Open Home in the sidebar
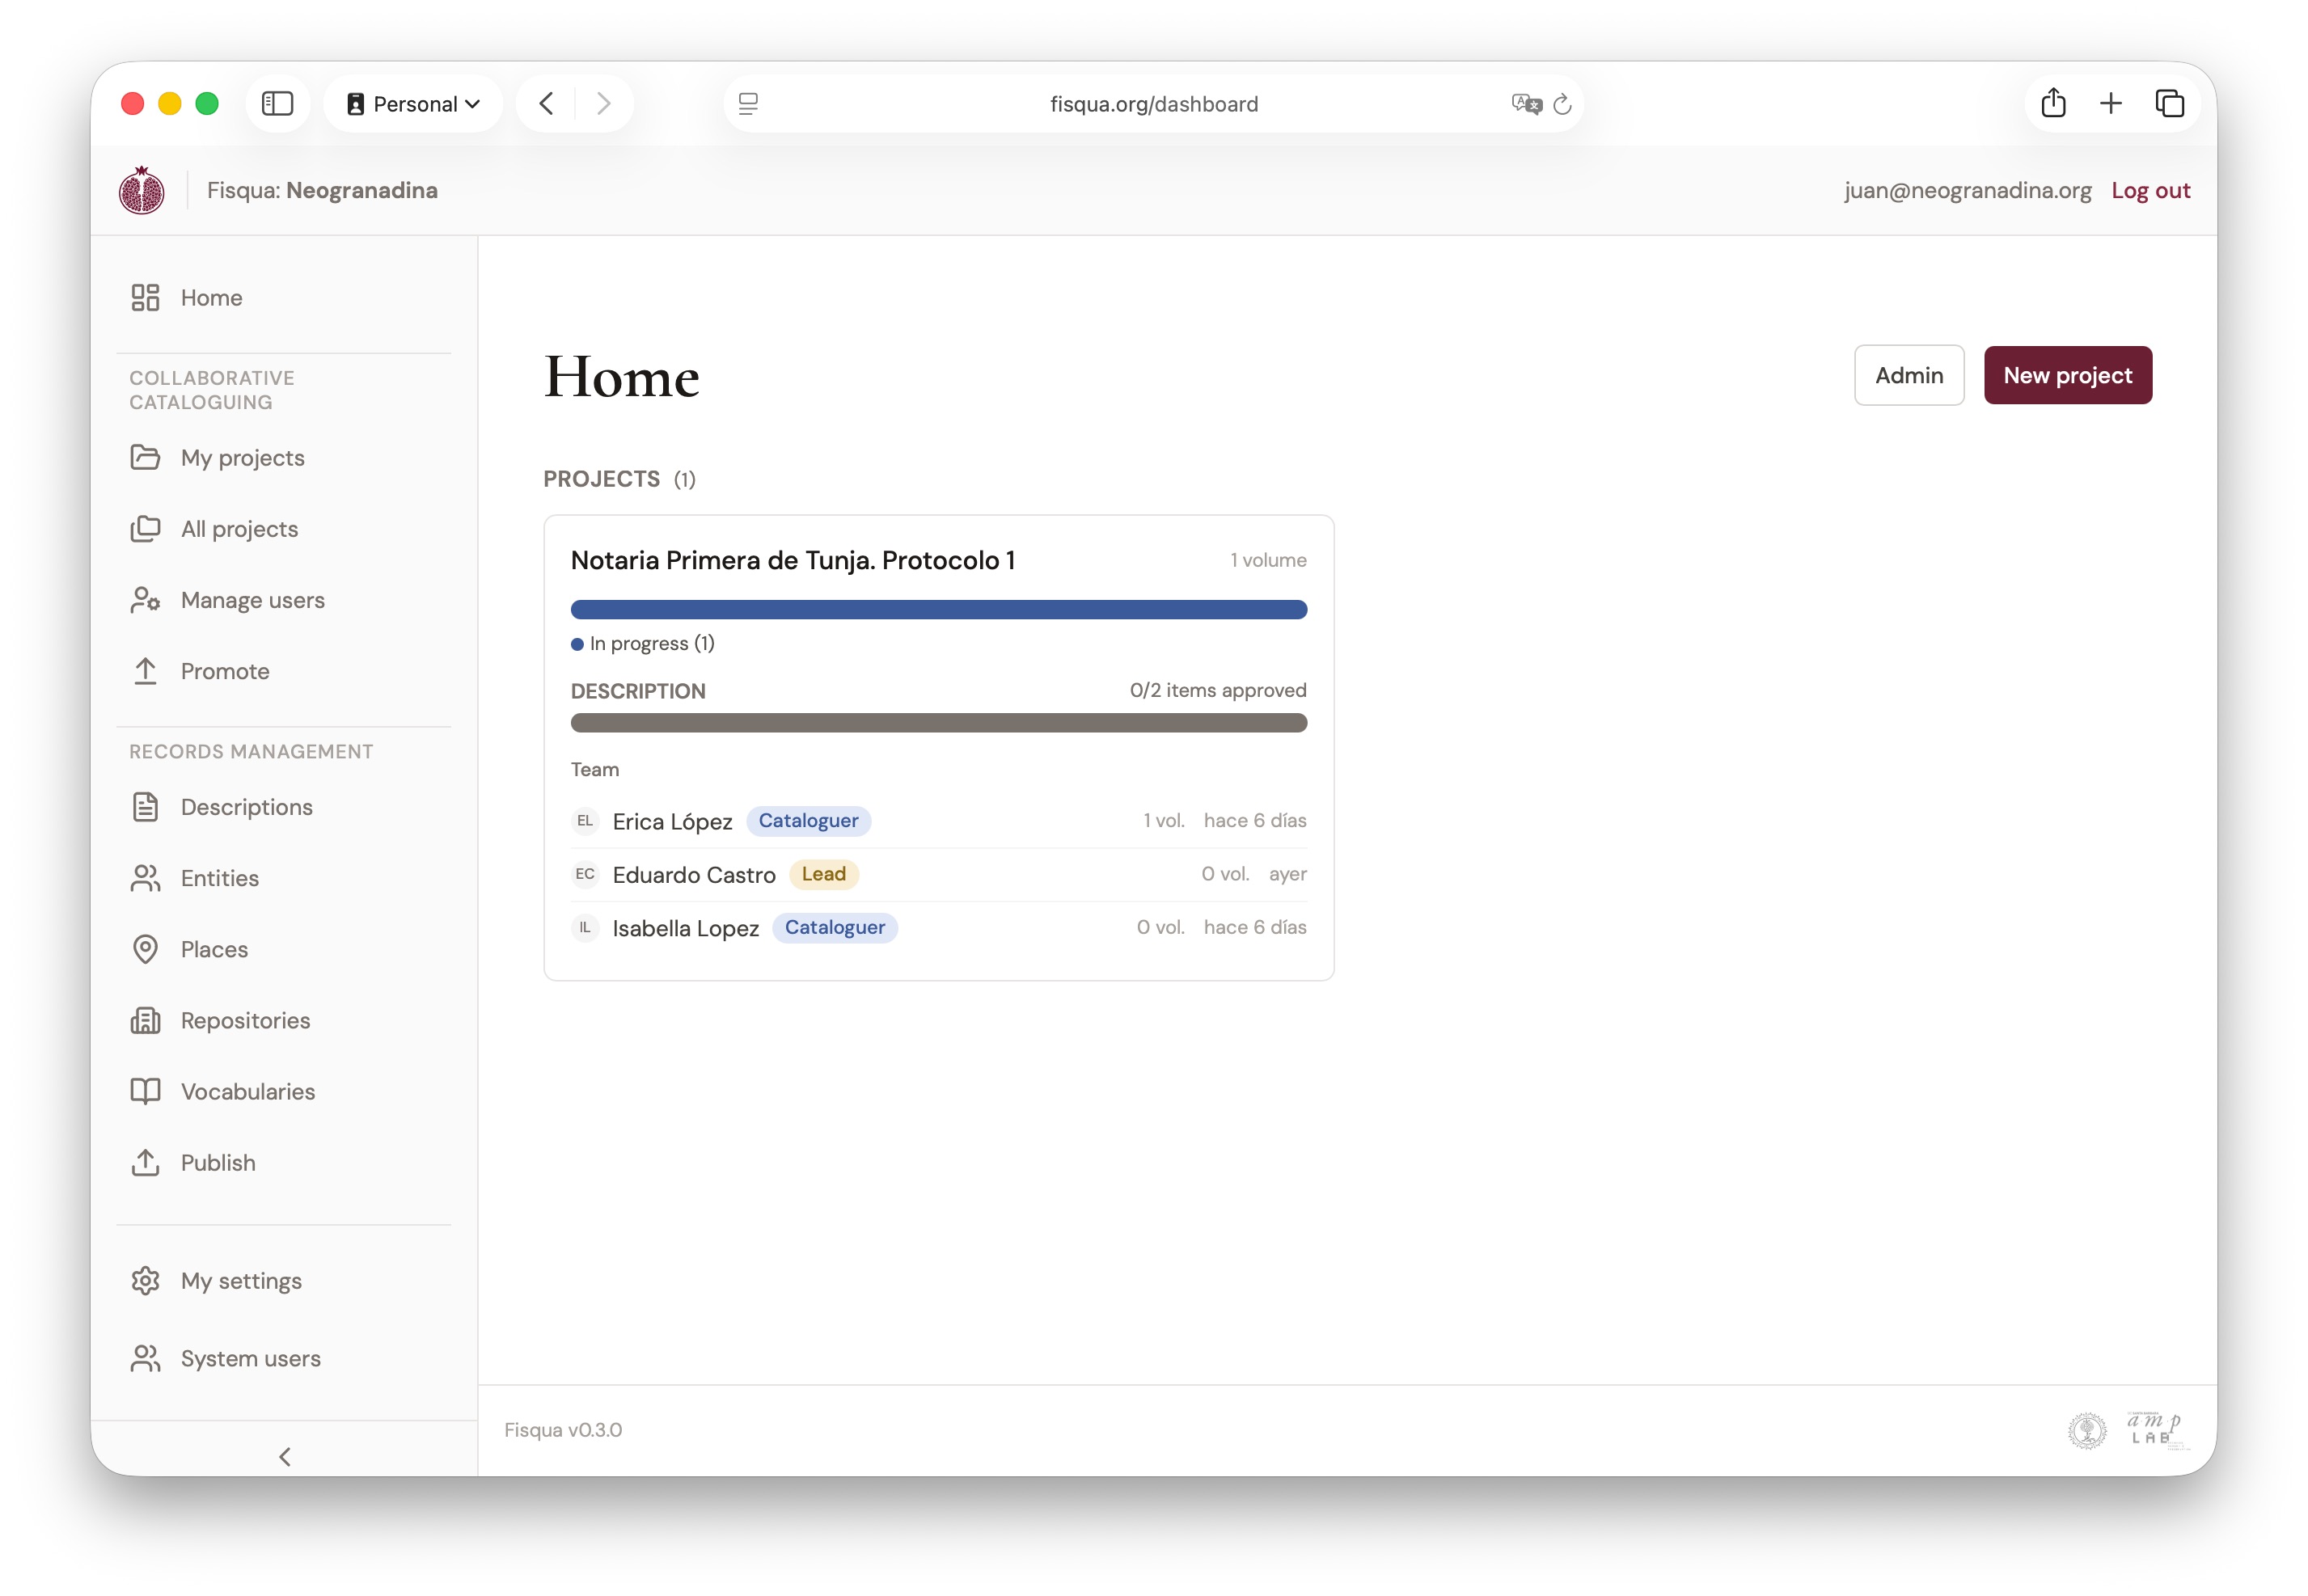The image size is (2308, 1596). click(x=283, y=297)
